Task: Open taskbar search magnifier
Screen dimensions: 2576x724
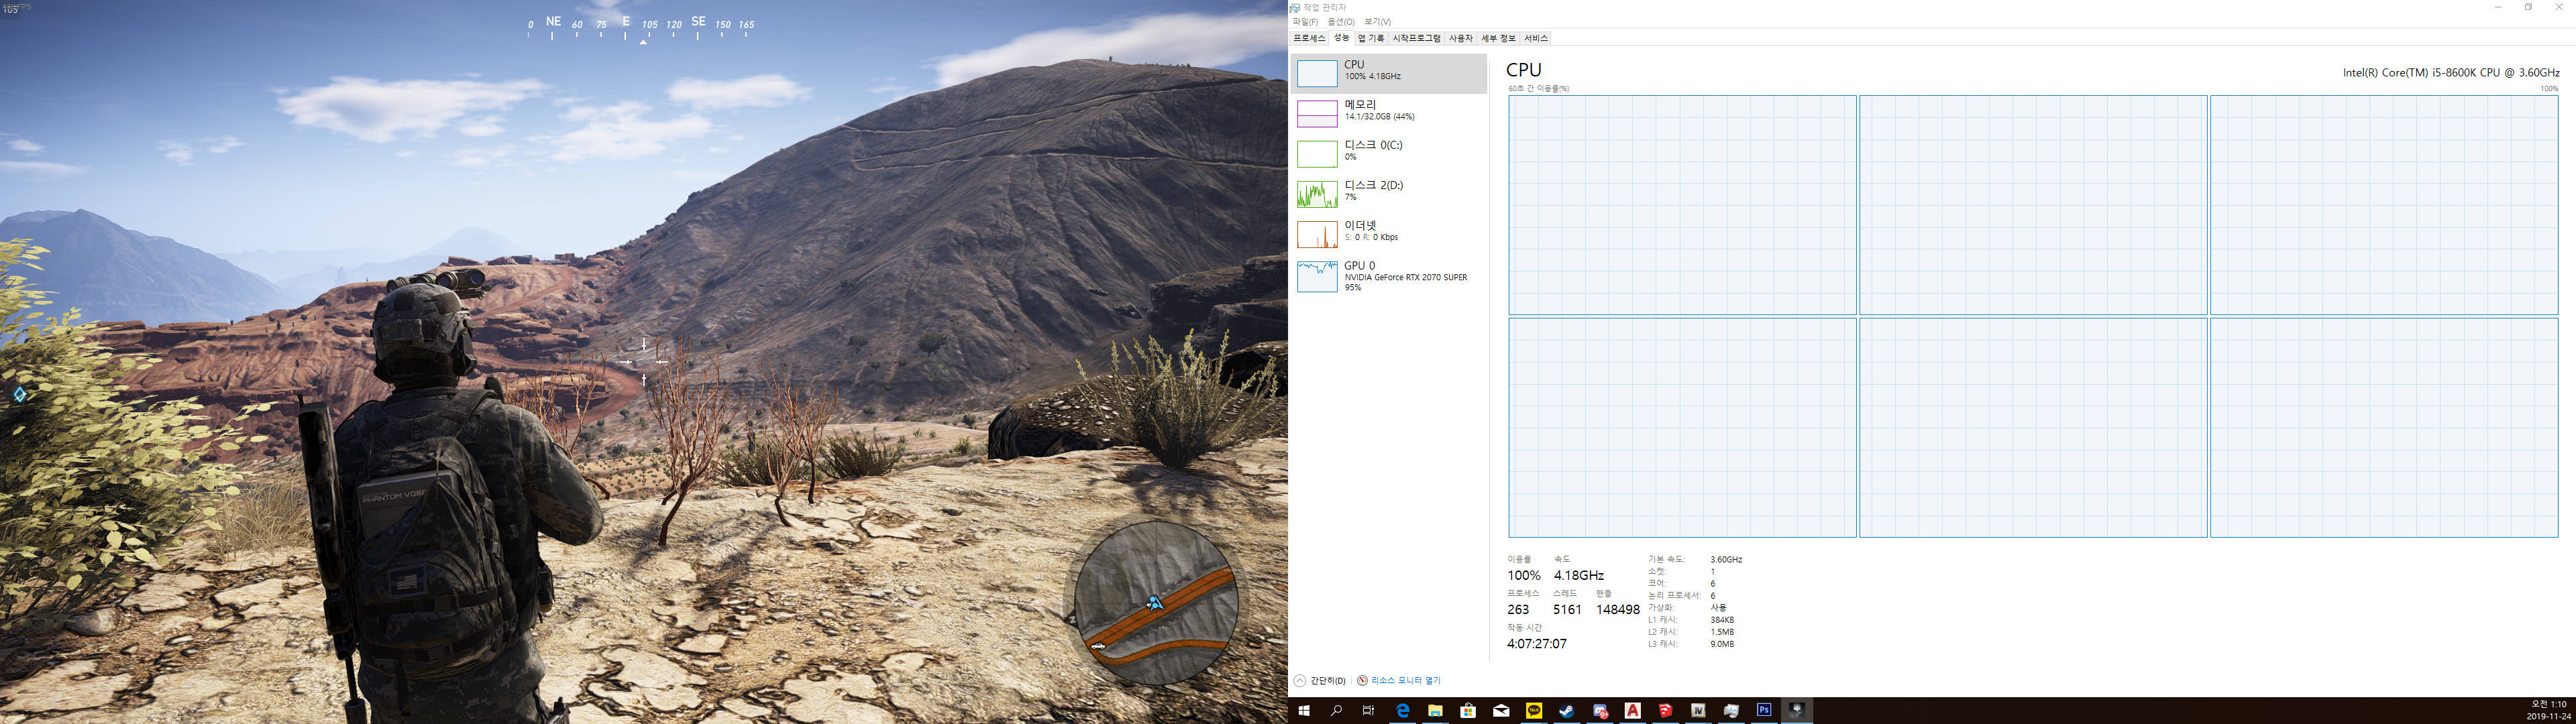Action: click(x=1336, y=711)
